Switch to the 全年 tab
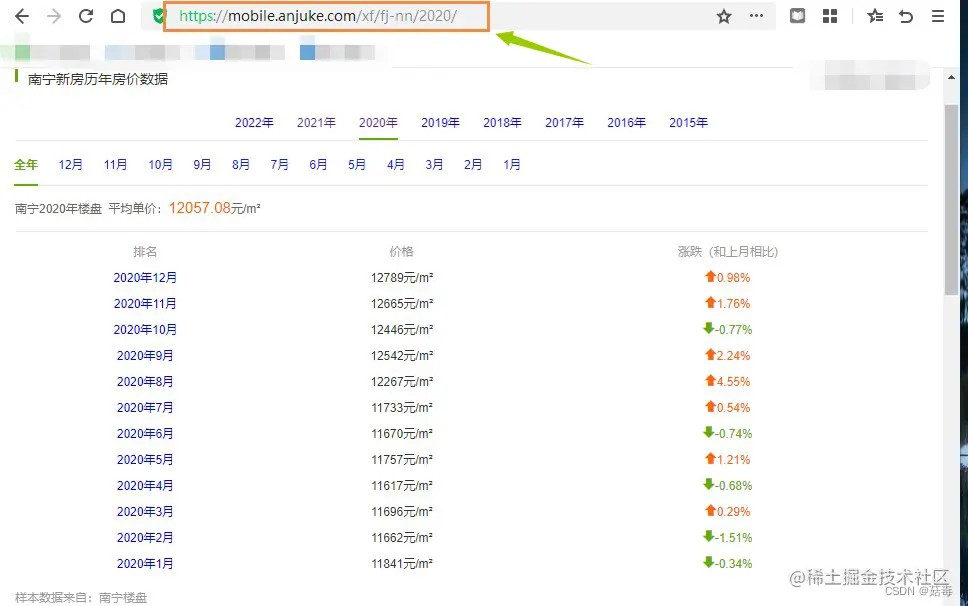Screen dimensions: 968x606 [26, 164]
